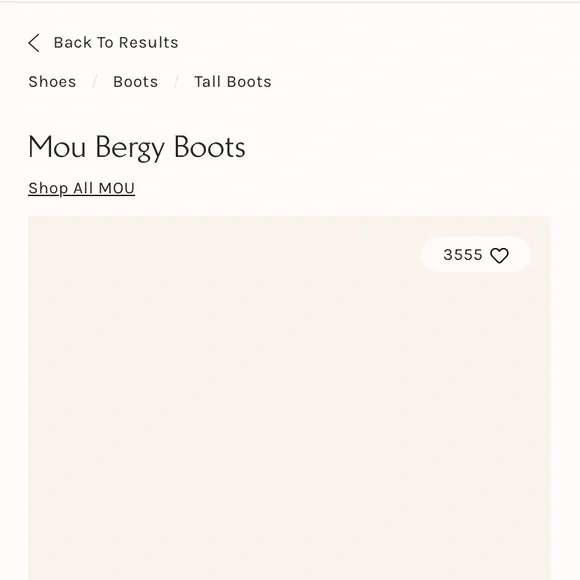Click the word MOU in brand link
Image resolution: width=580 pixels, height=580 pixels.
click(117, 188)
